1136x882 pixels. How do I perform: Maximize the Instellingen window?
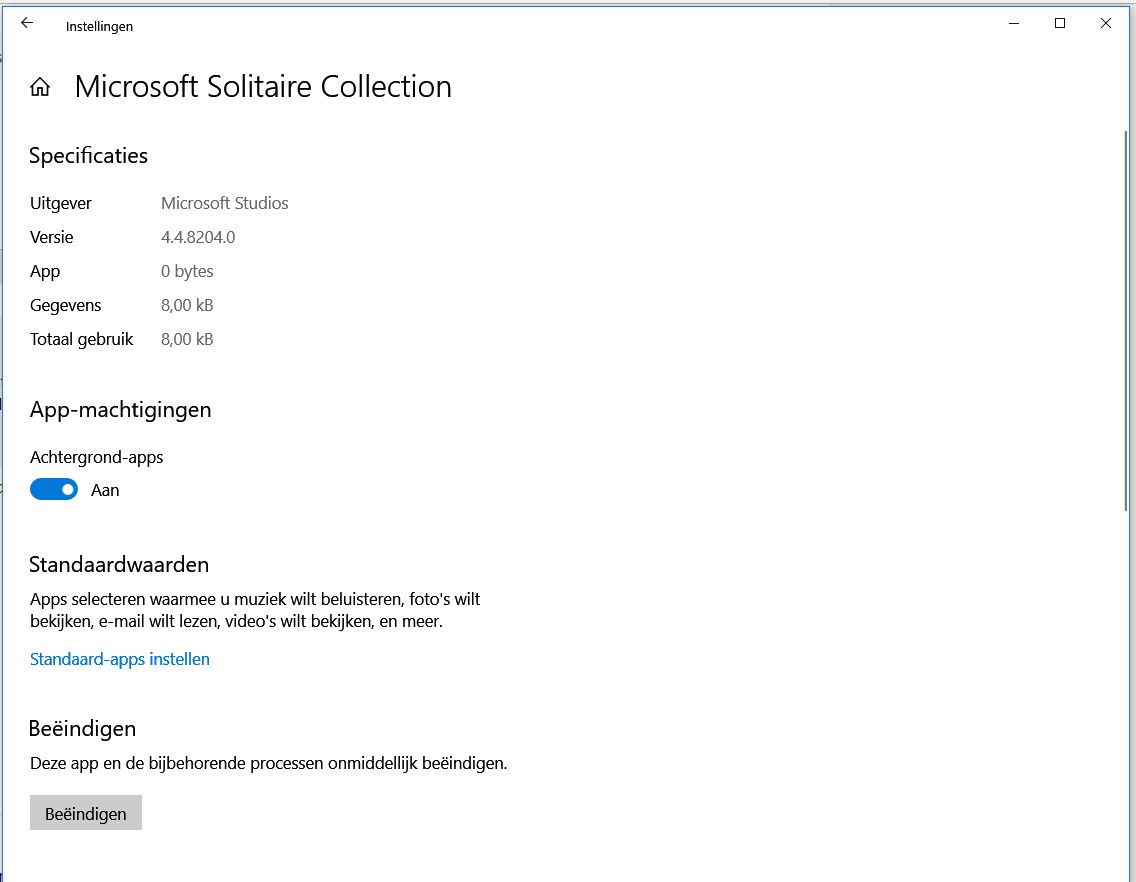click(x=1059, y=23)
